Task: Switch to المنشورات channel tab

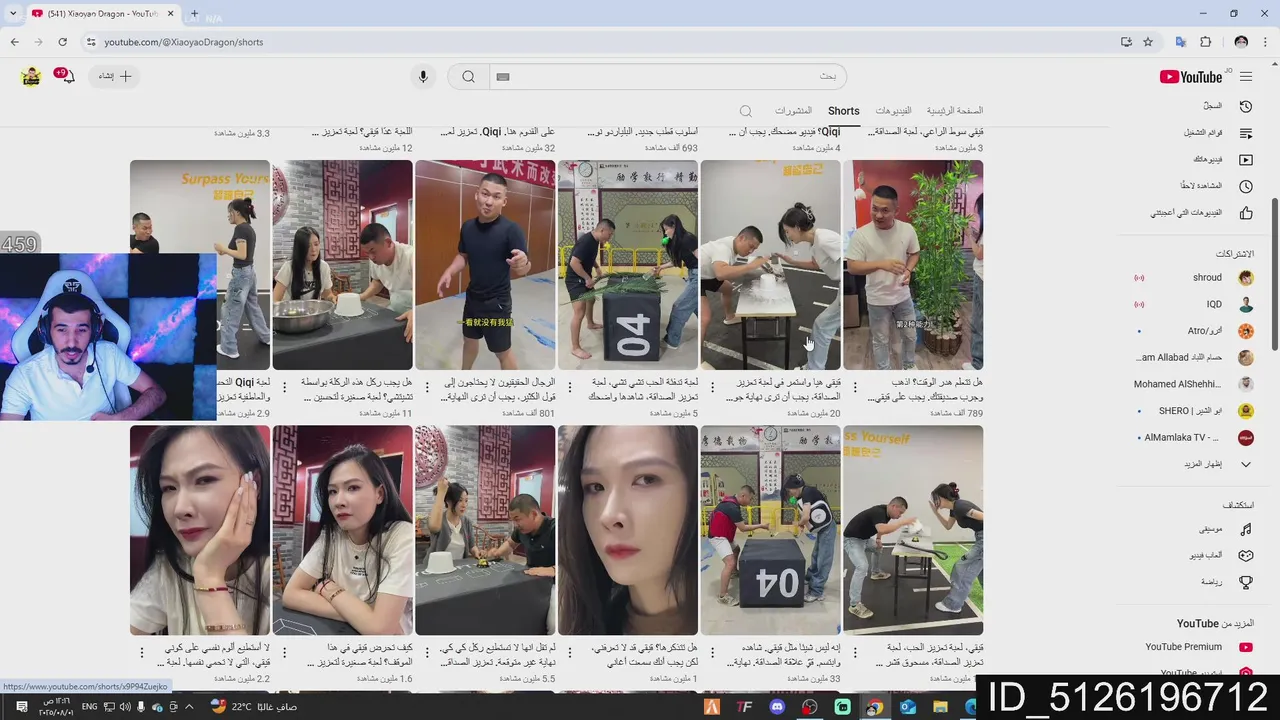Action: pyautogui.click(x=793, y=111)
